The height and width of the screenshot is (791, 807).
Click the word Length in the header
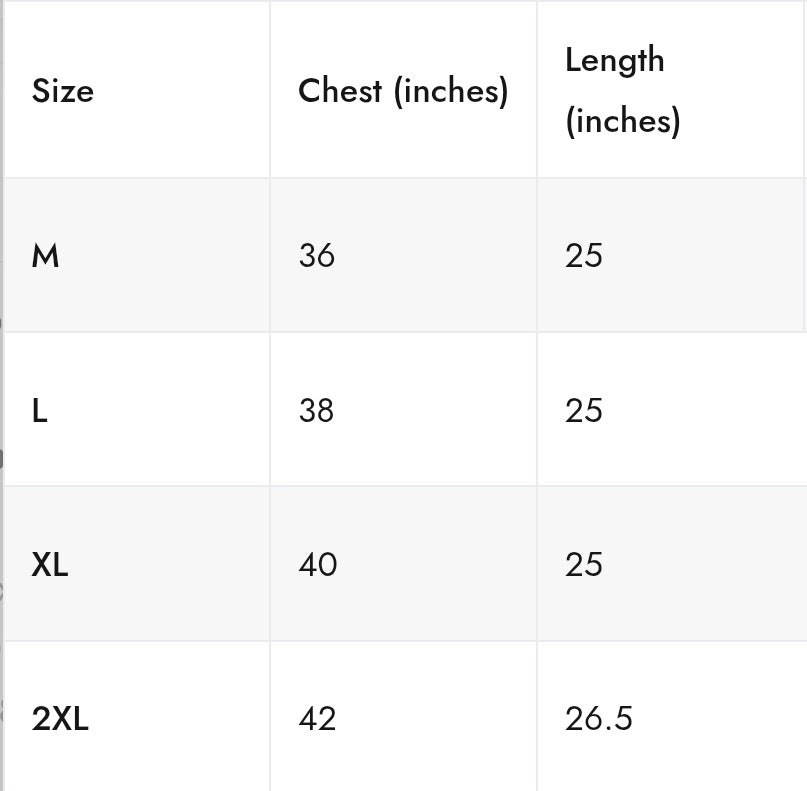614,60
